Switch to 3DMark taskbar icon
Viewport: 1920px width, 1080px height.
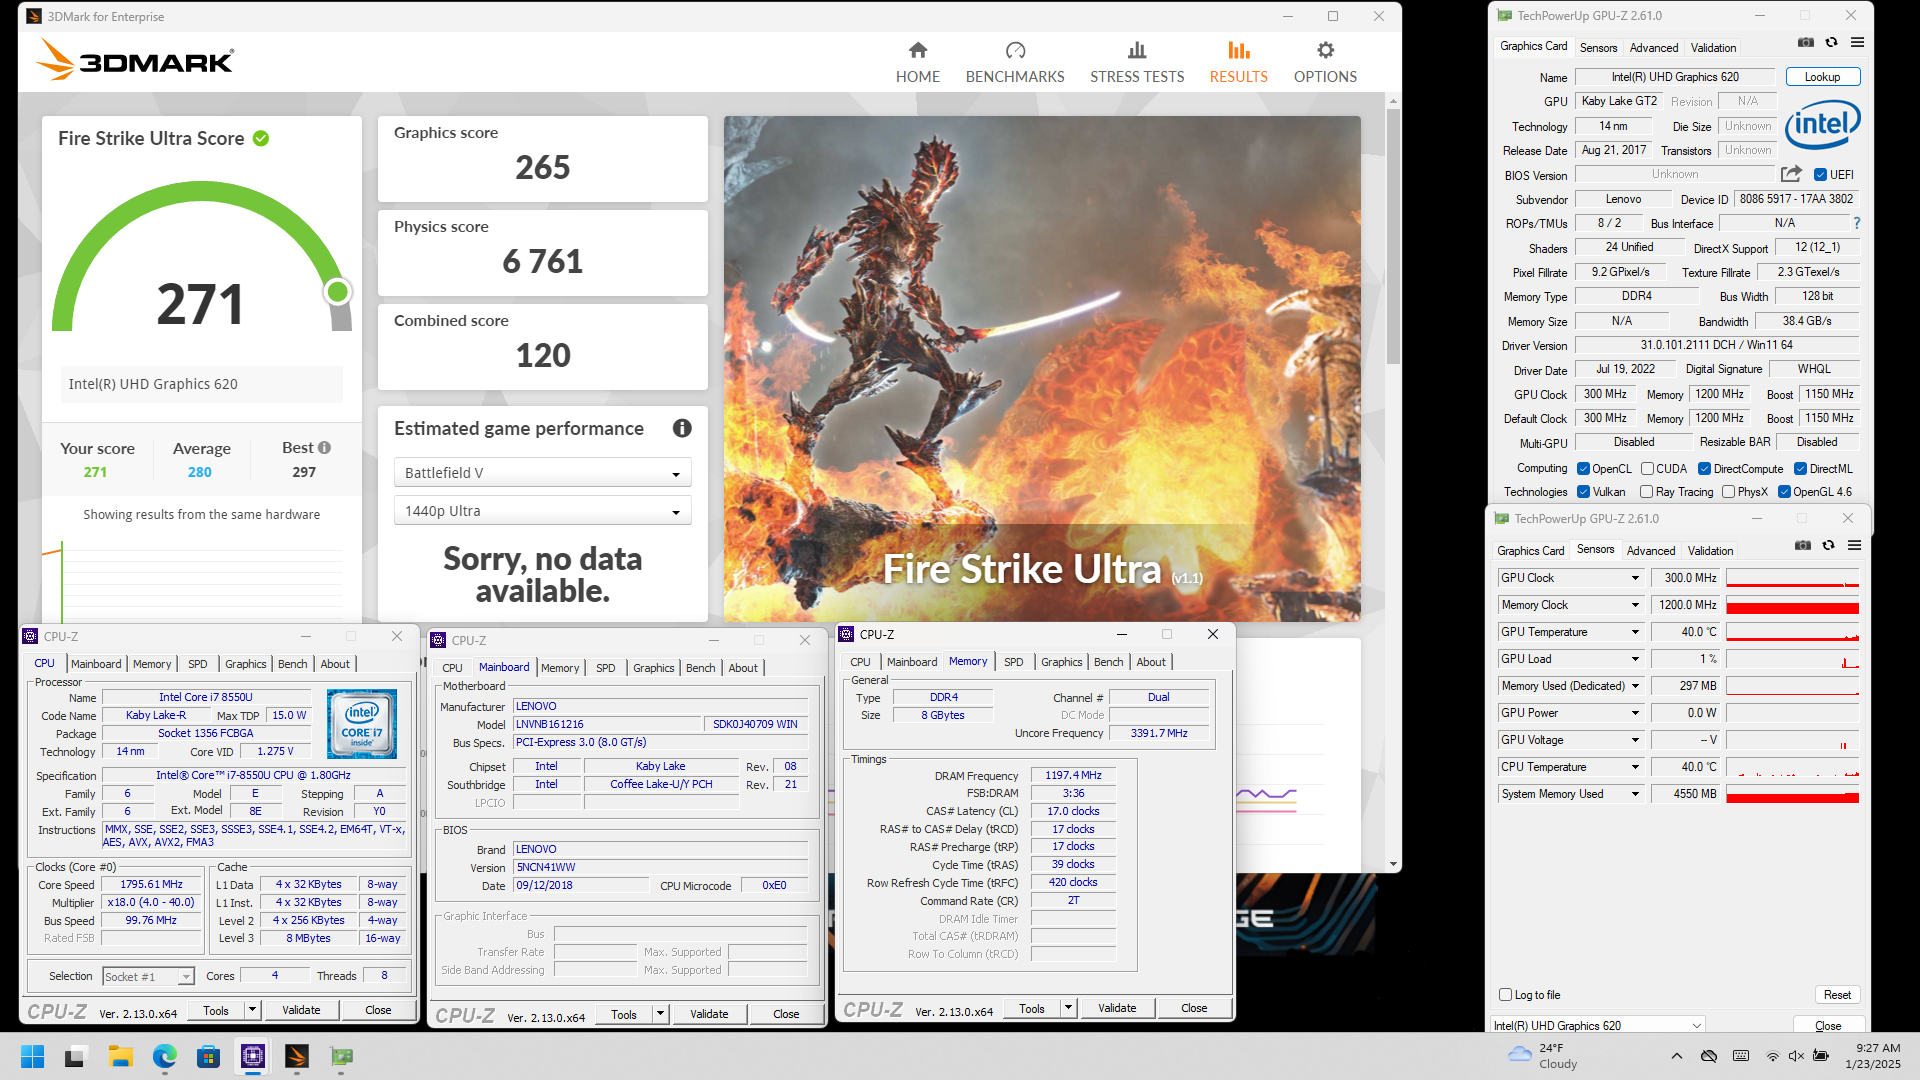point(297,1056)
